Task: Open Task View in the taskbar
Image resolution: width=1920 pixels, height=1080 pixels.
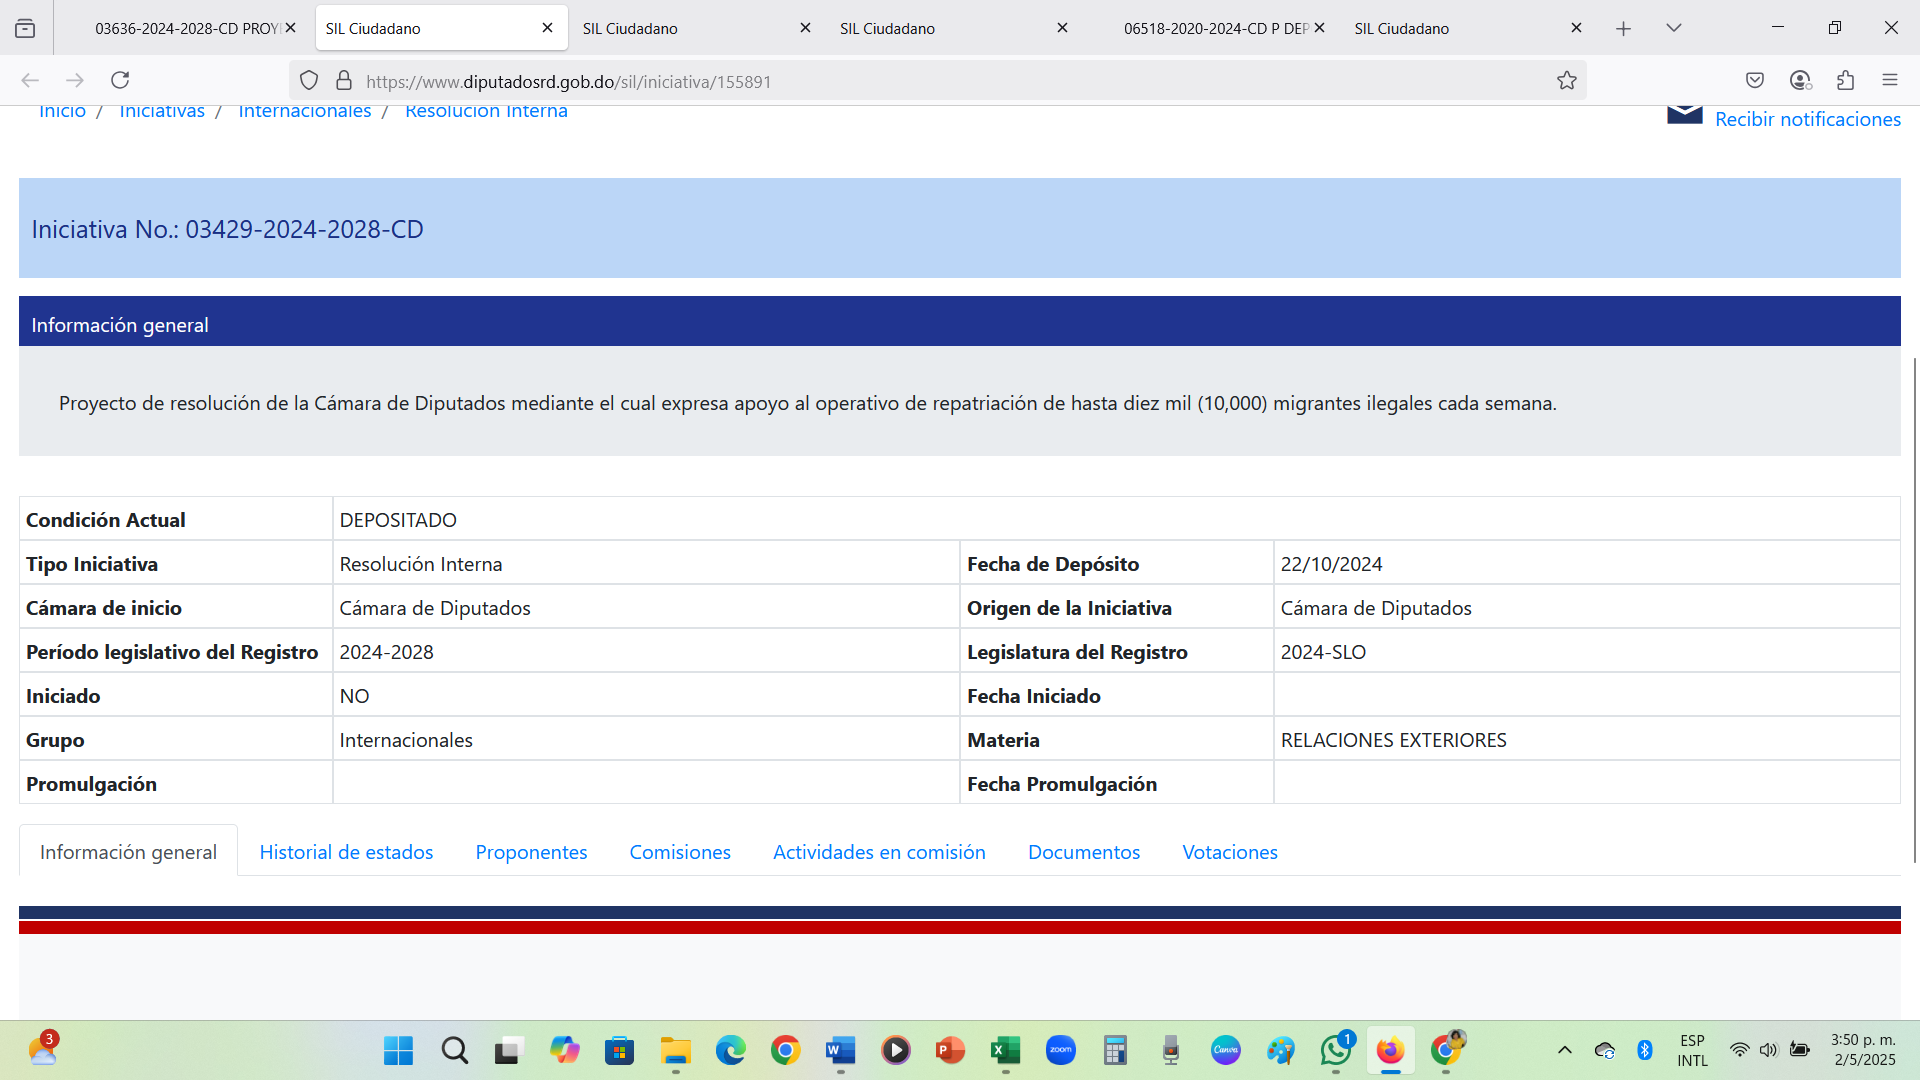Action: coord(509,1050)
